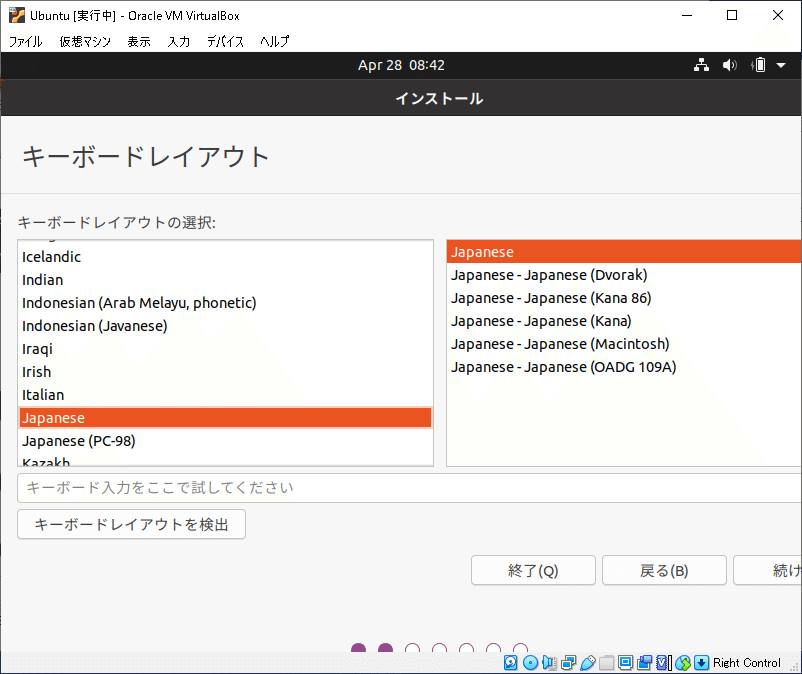802x674 pixels.
Task: Click the keyboard test input field
Action: click(x=409, y=488)
